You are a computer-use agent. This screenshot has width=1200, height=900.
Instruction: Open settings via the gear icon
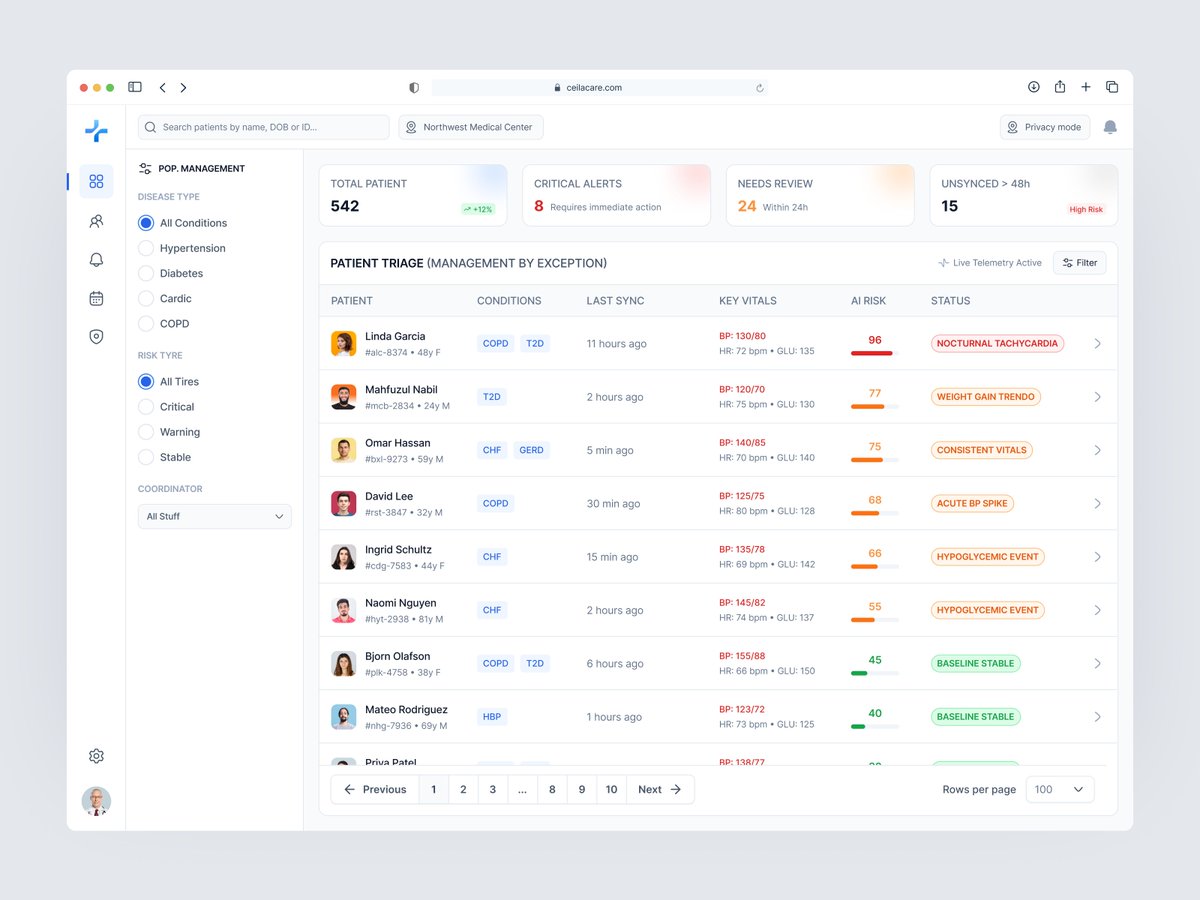pos(96,755)
